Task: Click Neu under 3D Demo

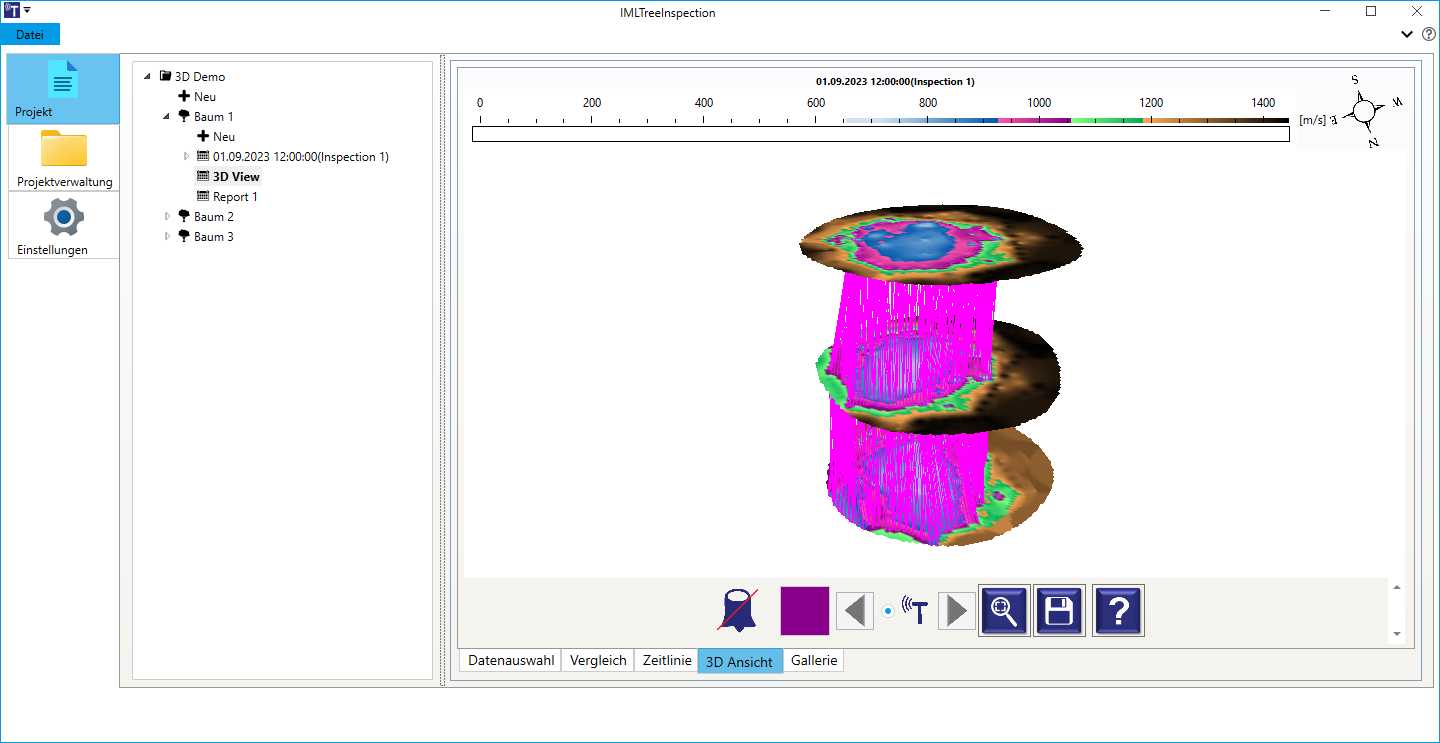Action: 205,96
